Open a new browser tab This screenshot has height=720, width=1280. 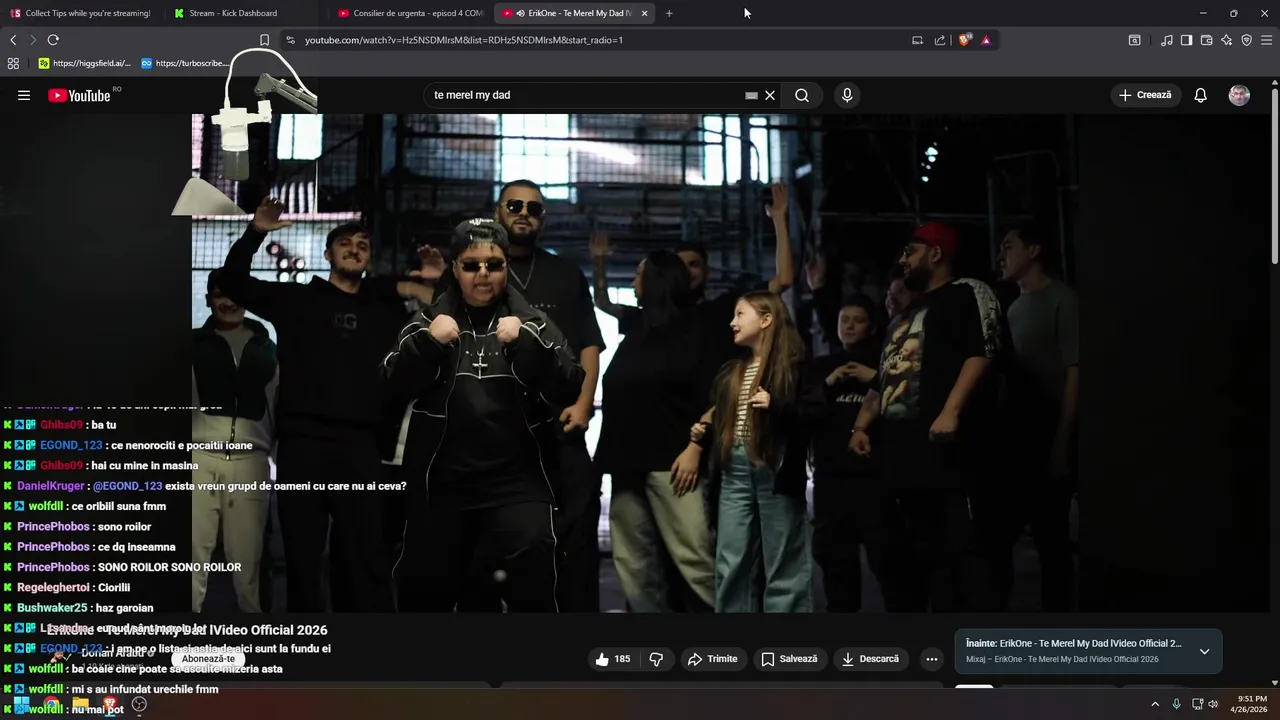pos(669,13)
